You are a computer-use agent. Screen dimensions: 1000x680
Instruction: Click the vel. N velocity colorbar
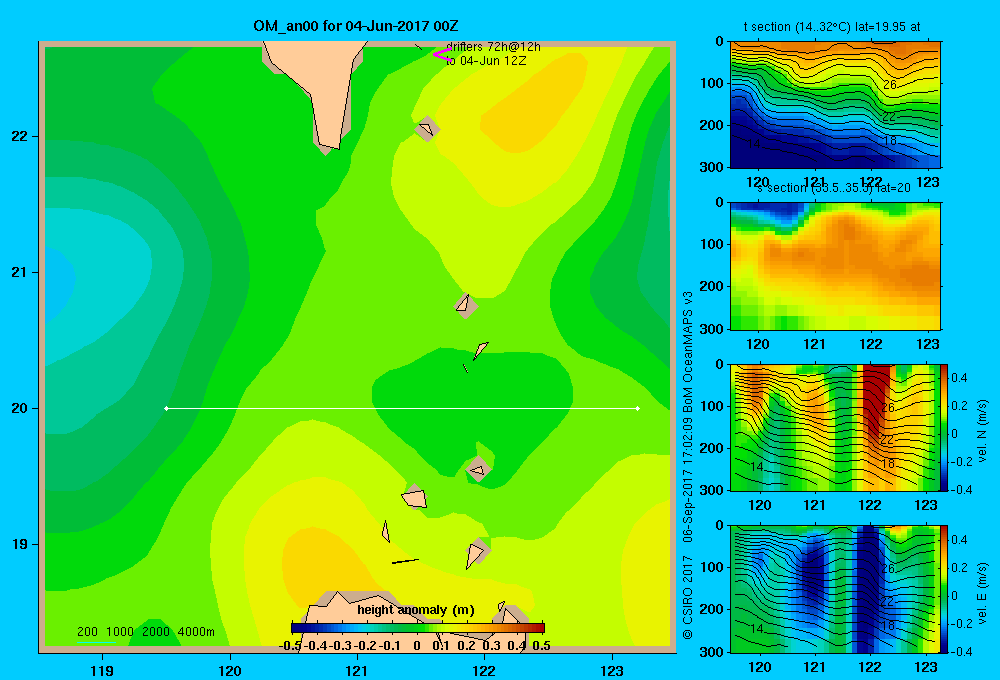(x=945, y=428)
